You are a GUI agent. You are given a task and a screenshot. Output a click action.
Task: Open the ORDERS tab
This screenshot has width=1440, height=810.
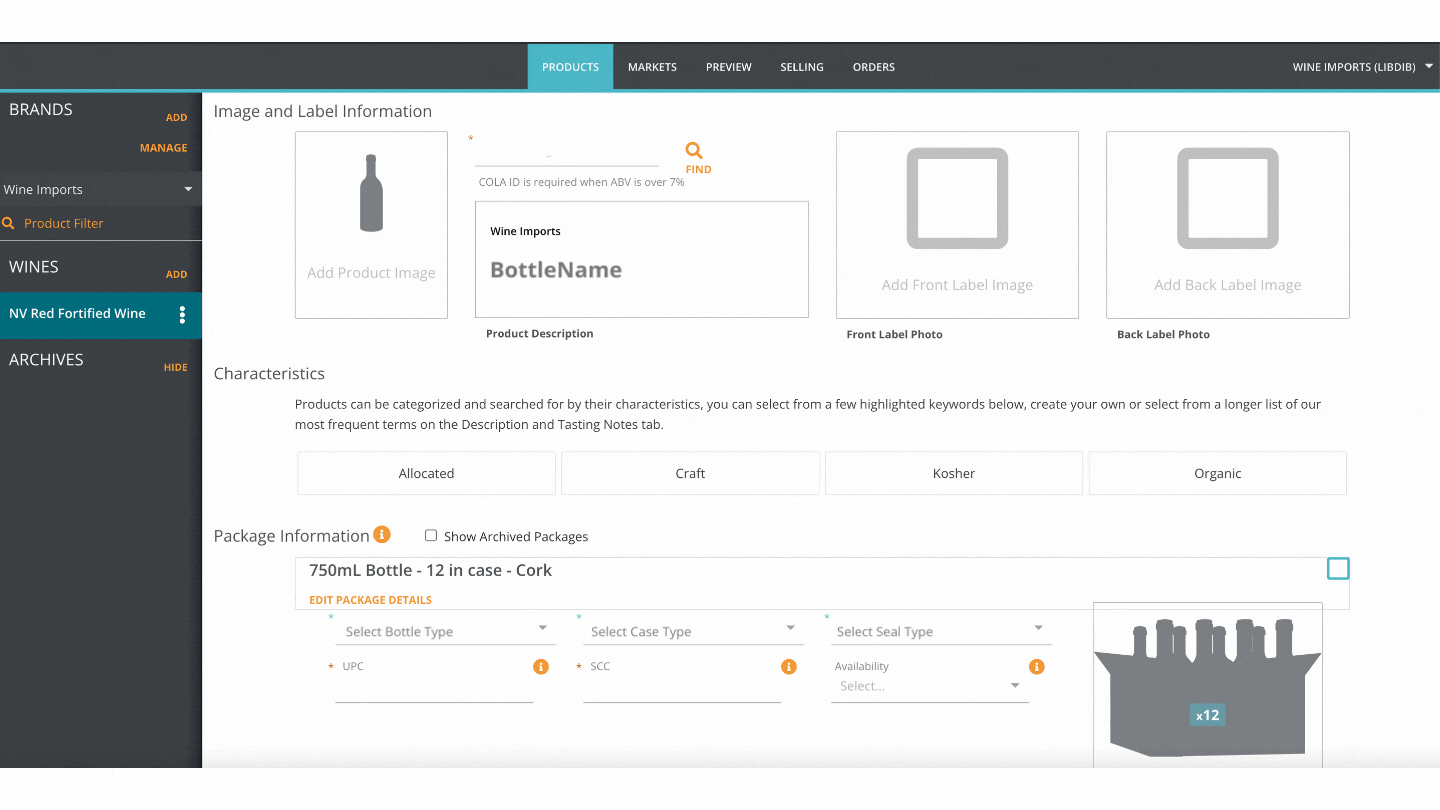tap(873, 66)
